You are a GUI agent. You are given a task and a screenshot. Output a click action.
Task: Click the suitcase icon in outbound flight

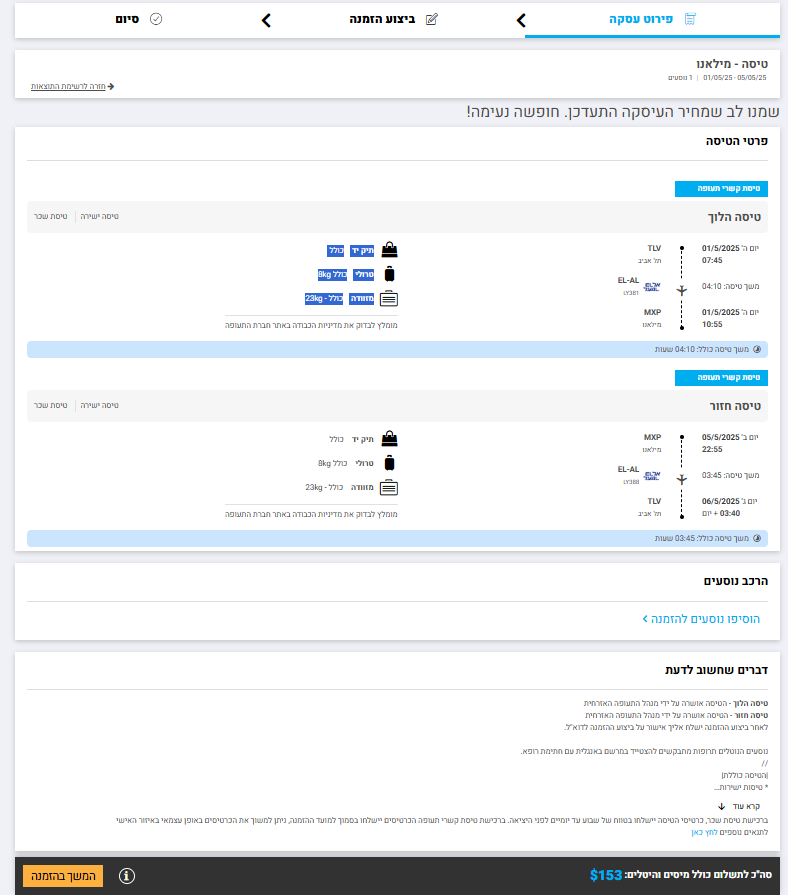(x=389, y=299)
